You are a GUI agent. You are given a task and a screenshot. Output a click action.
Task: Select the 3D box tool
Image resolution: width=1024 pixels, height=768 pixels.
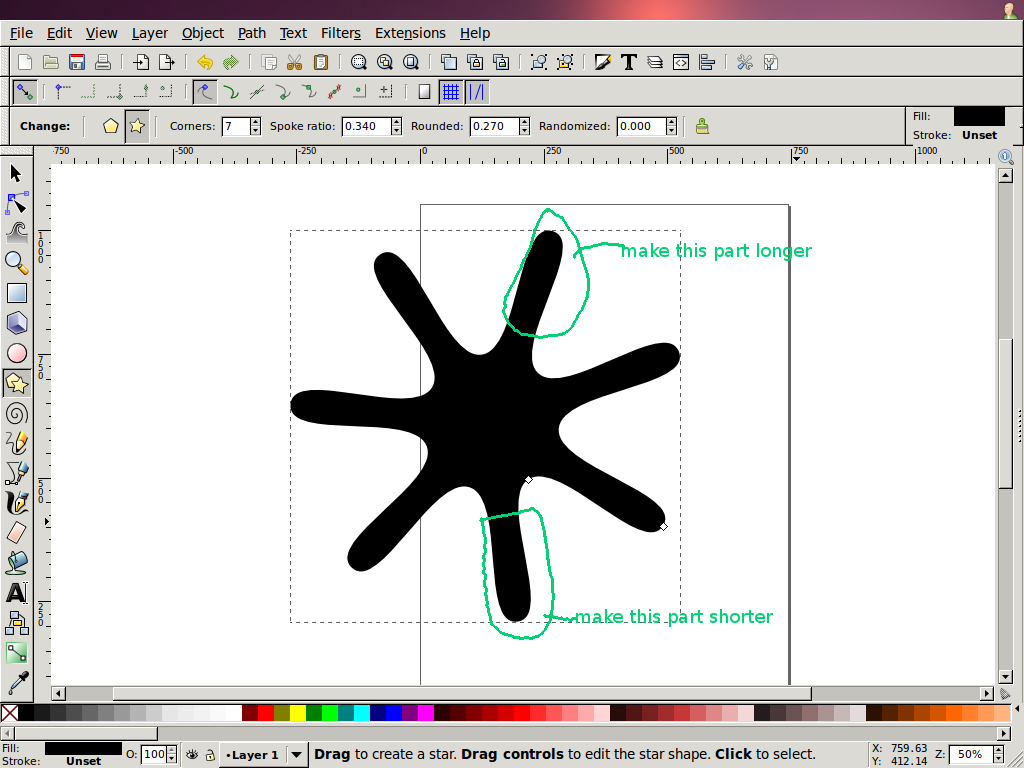17,323
